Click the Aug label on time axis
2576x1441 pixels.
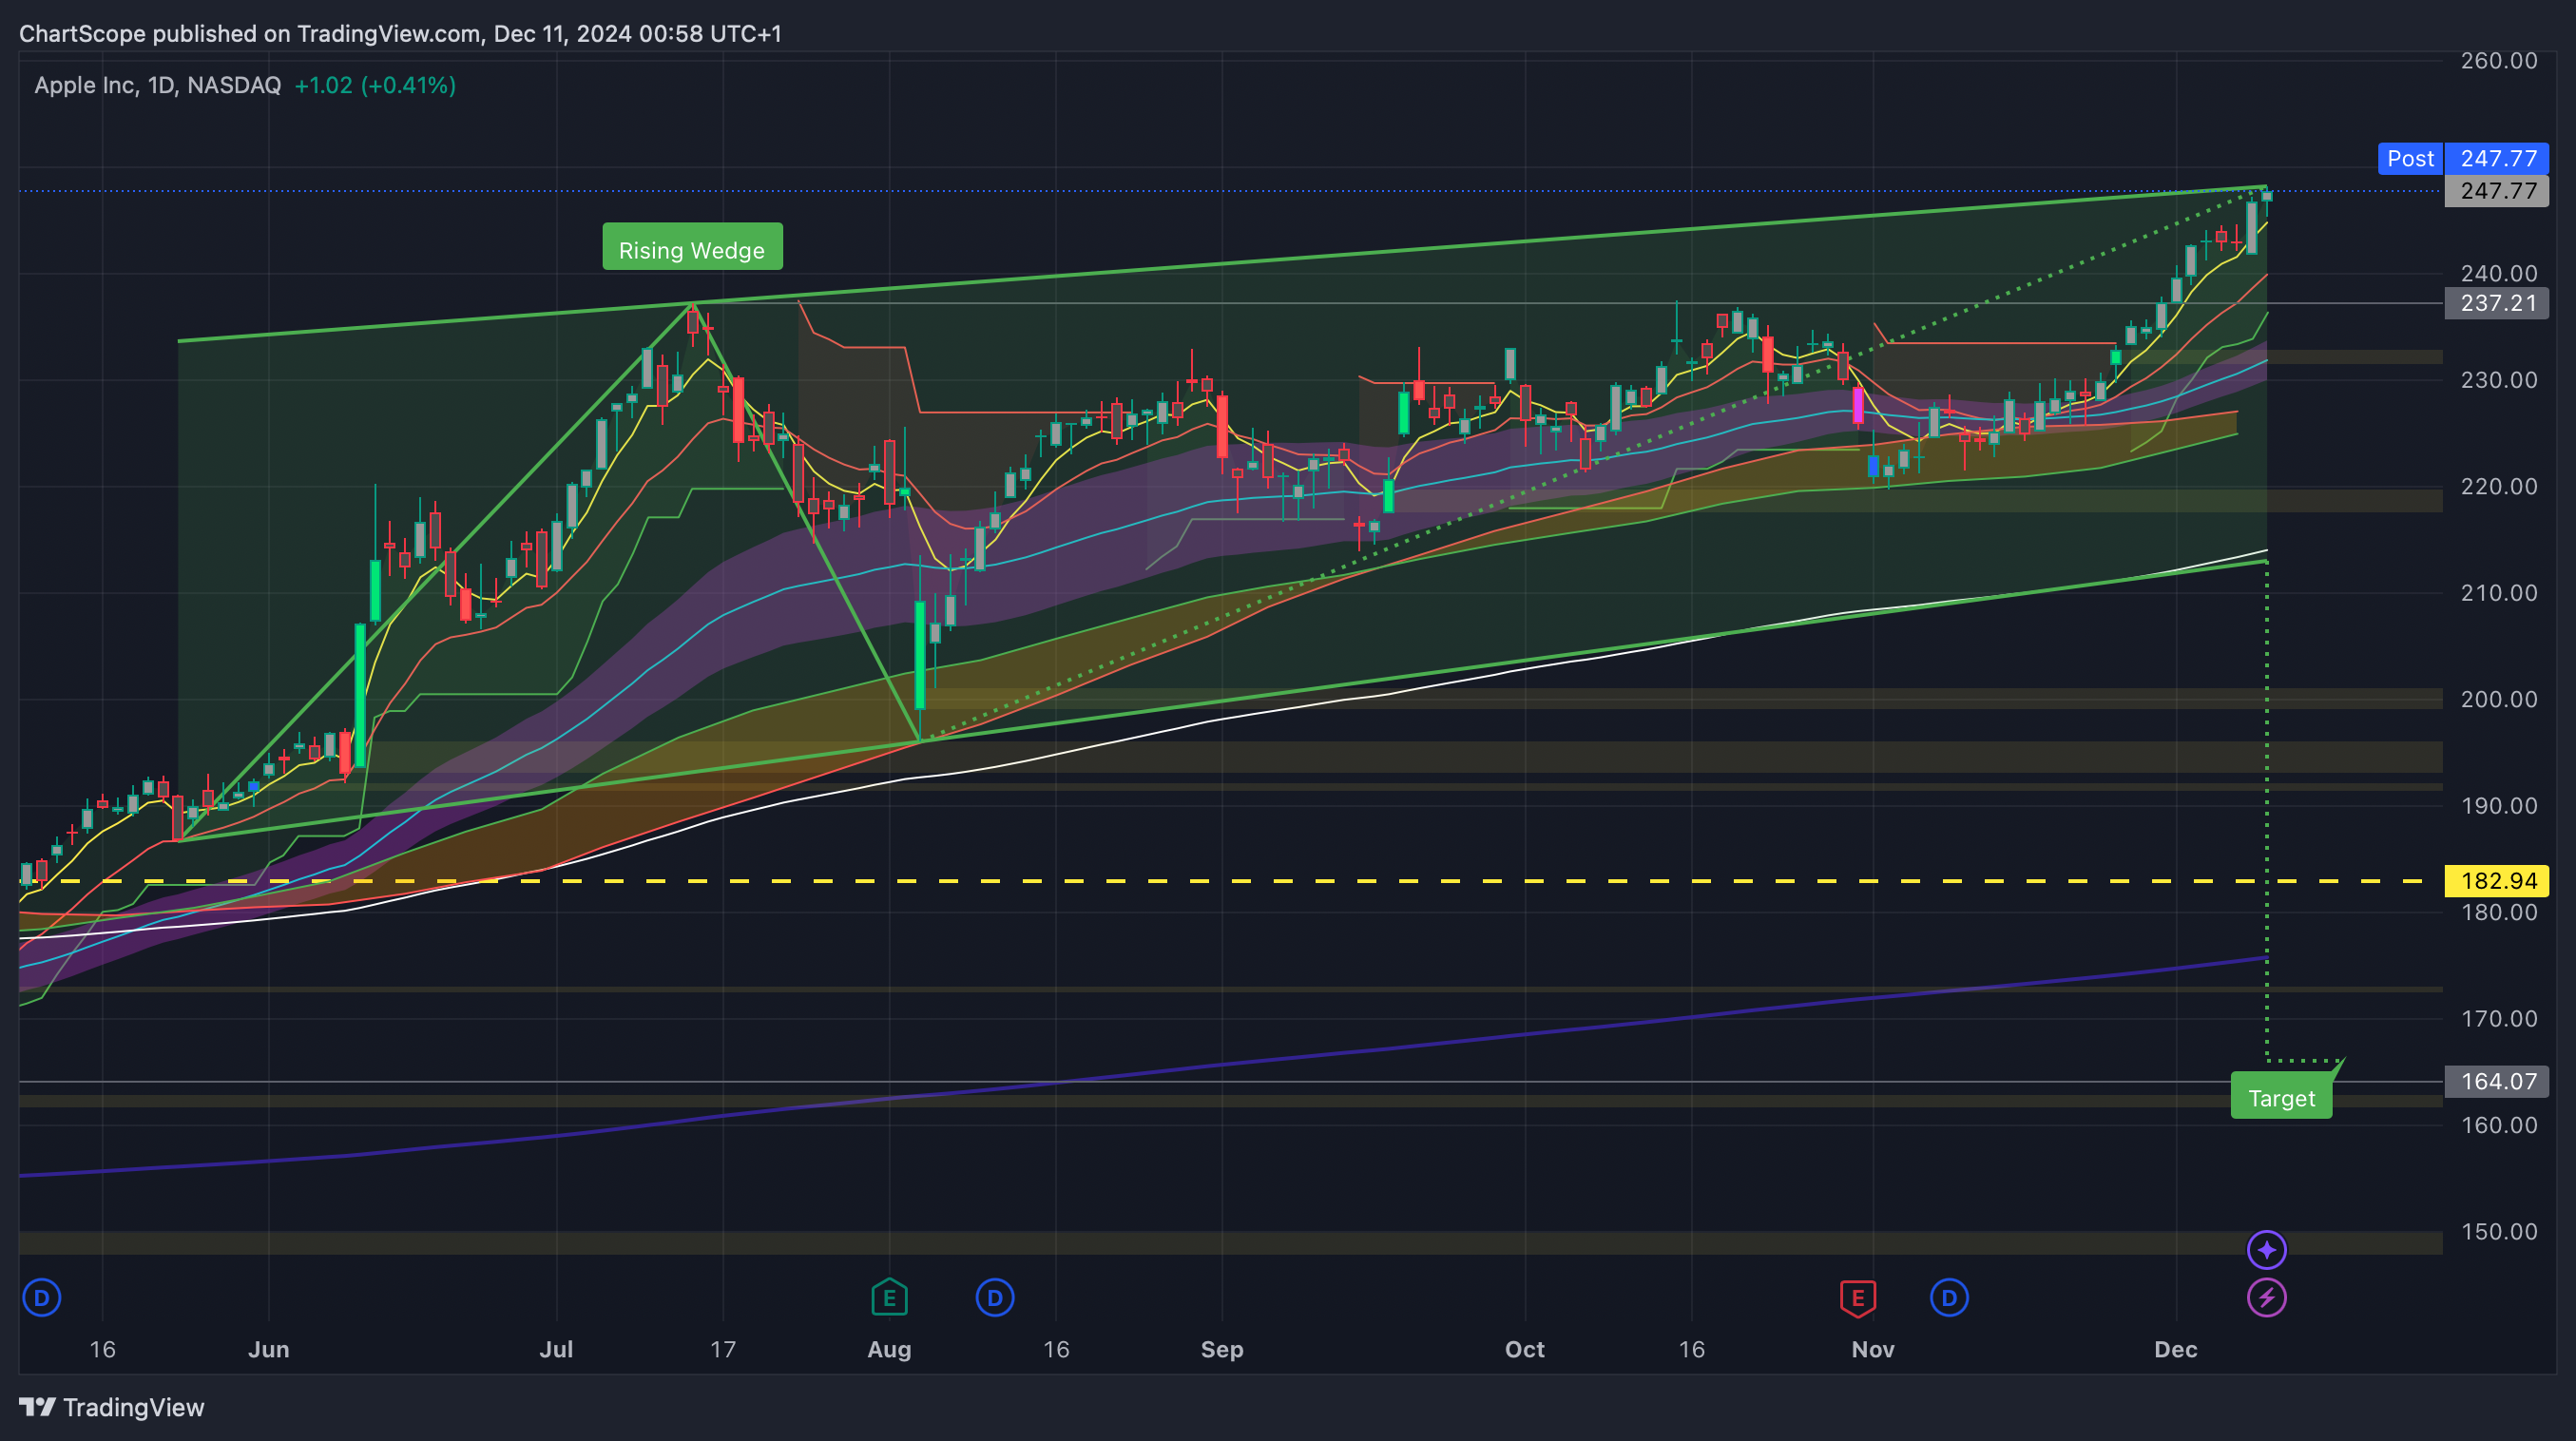tap(889, 1349)
